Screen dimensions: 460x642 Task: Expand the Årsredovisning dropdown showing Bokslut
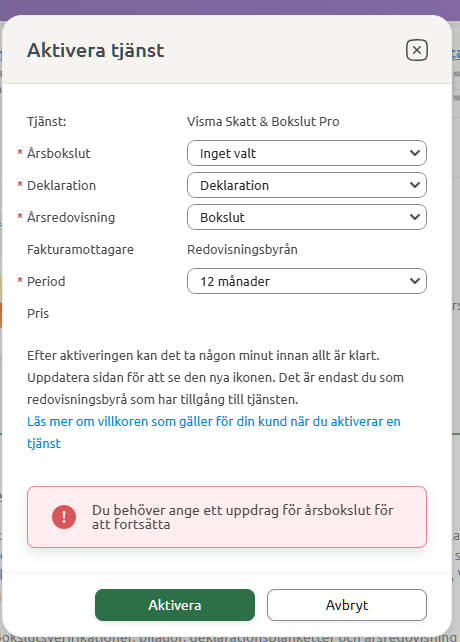307,217
